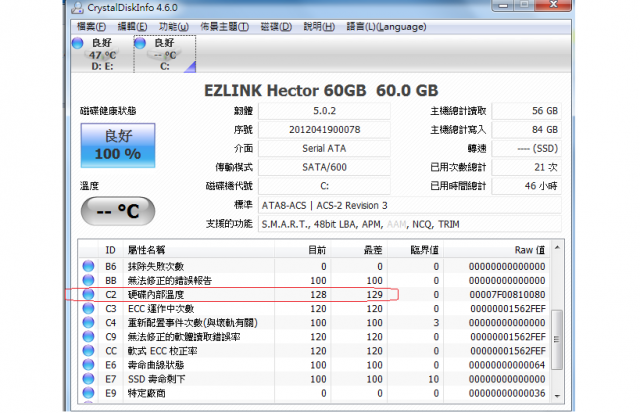Click the drive letter field C:
This screenshot has height=413, width=640.
(x=324, y=186)
